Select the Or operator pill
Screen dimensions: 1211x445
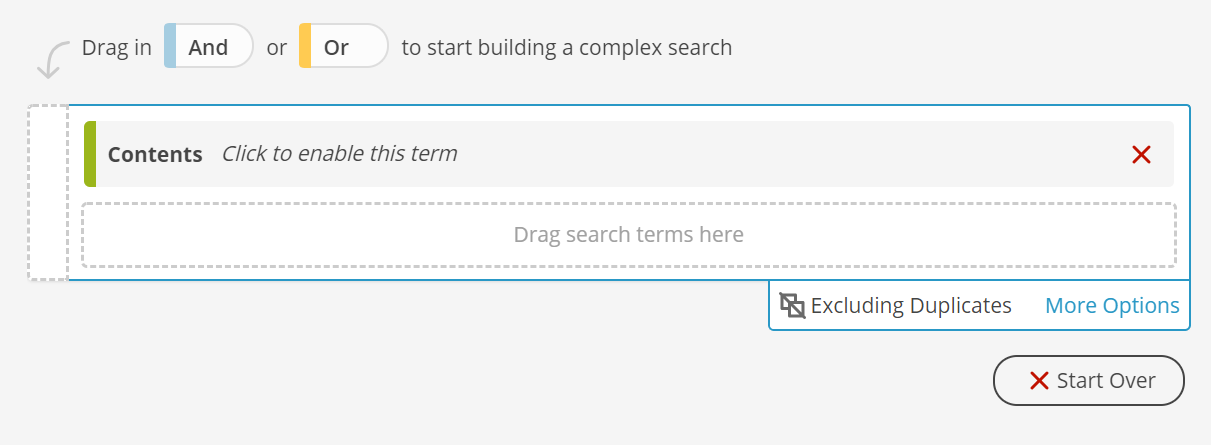(x=343, y=46)
